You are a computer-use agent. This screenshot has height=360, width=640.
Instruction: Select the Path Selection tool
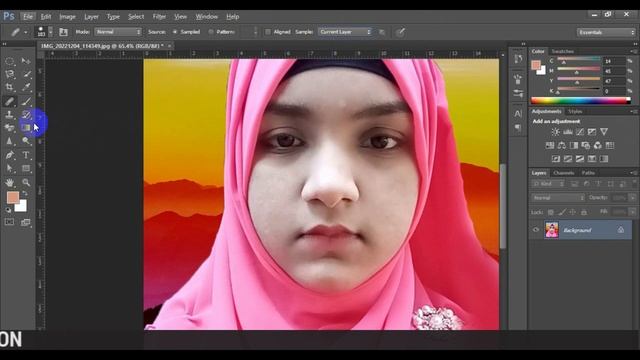coord(9,168)
